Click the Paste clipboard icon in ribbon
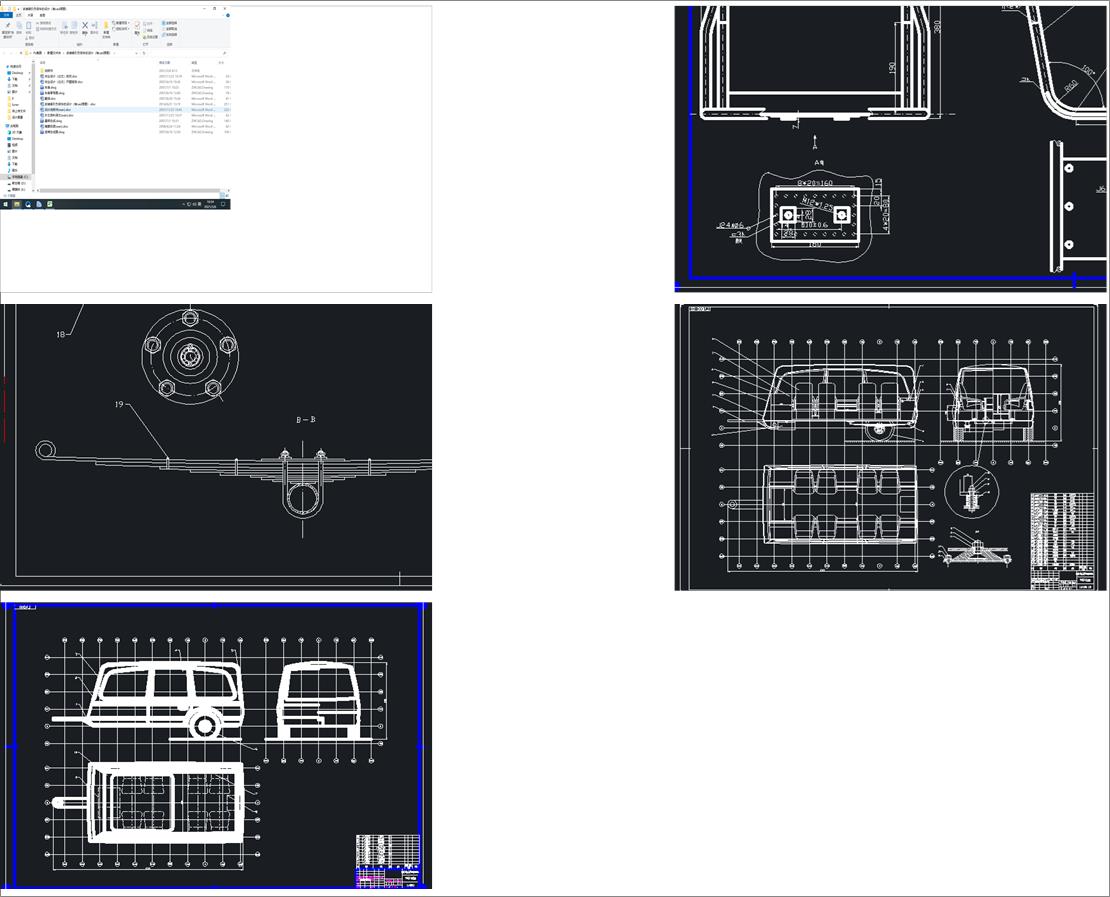This screenshot has width=1110, height=897. pos(28,25)
